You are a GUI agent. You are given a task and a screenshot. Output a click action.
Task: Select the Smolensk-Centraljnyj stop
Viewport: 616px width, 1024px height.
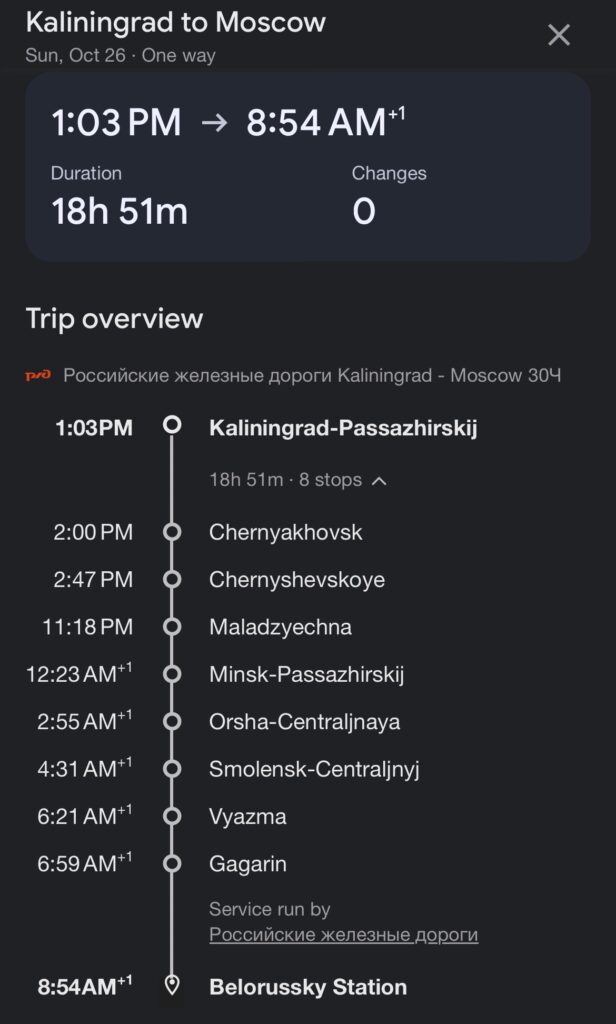pyautogui.click(x=313, y=769)
